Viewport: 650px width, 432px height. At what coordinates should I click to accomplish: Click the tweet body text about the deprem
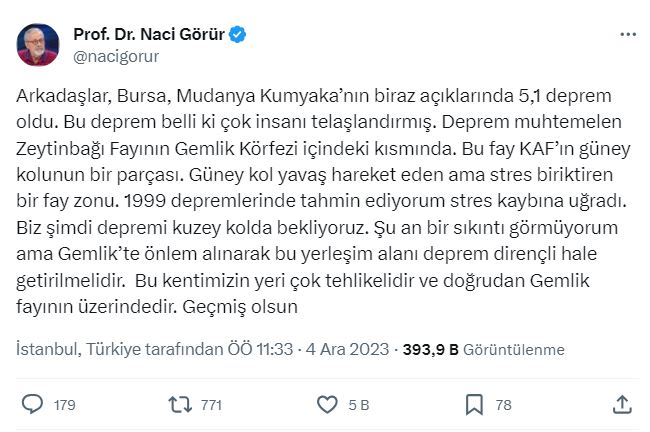[x=320, y=198]
